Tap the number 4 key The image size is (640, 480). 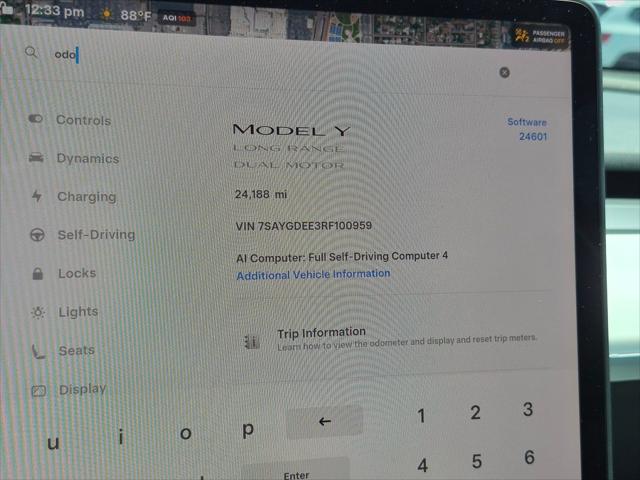coord(423,465)
